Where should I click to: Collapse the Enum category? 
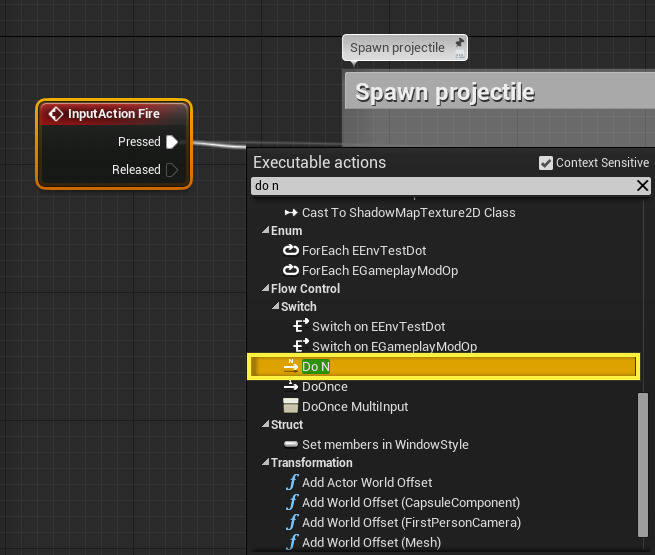tap(267, 231)
